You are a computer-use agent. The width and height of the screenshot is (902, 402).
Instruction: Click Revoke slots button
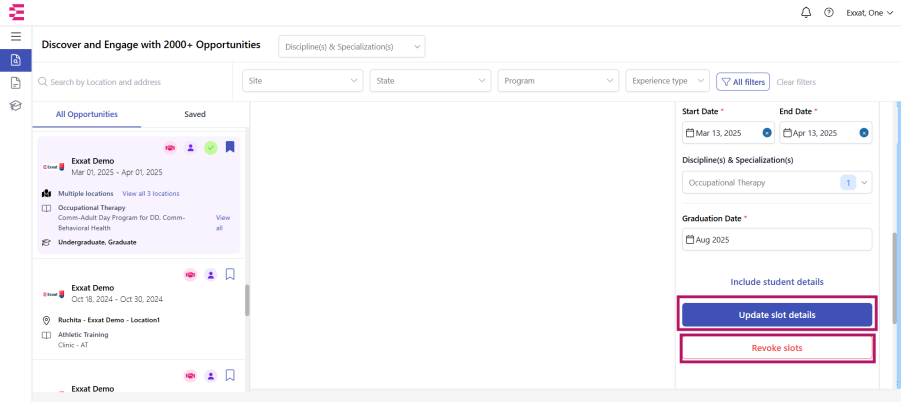(777, 348)
